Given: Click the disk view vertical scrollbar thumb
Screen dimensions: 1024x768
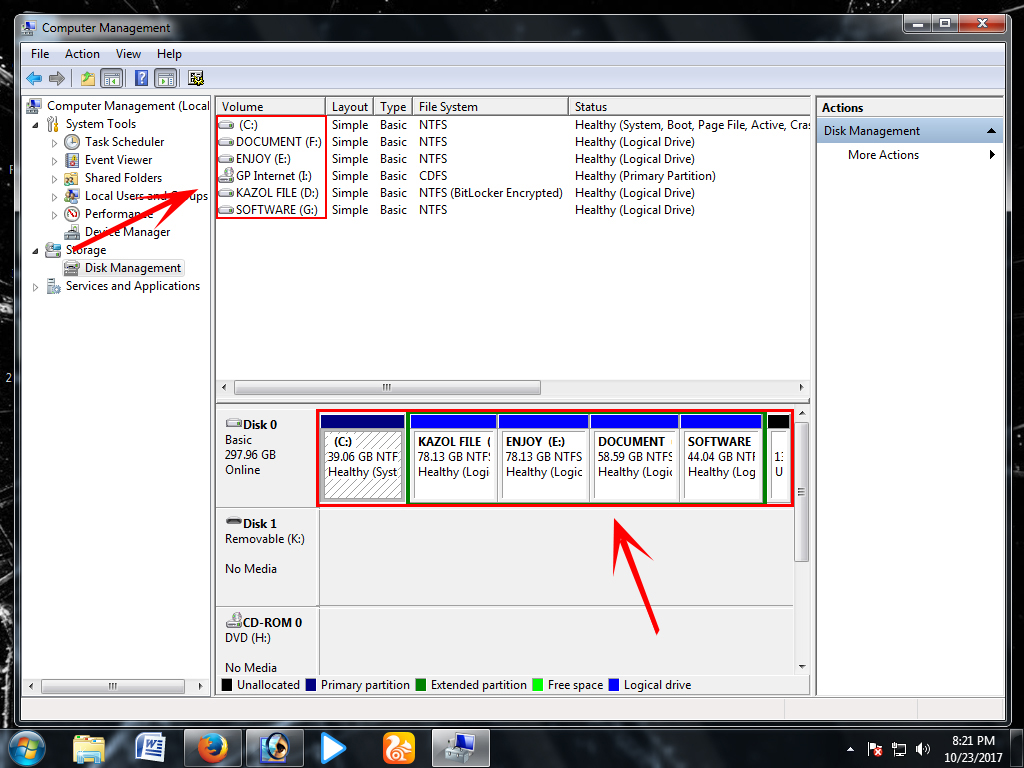Looking at the screenshot, I should pyautogui.click(x=801, y=492).
